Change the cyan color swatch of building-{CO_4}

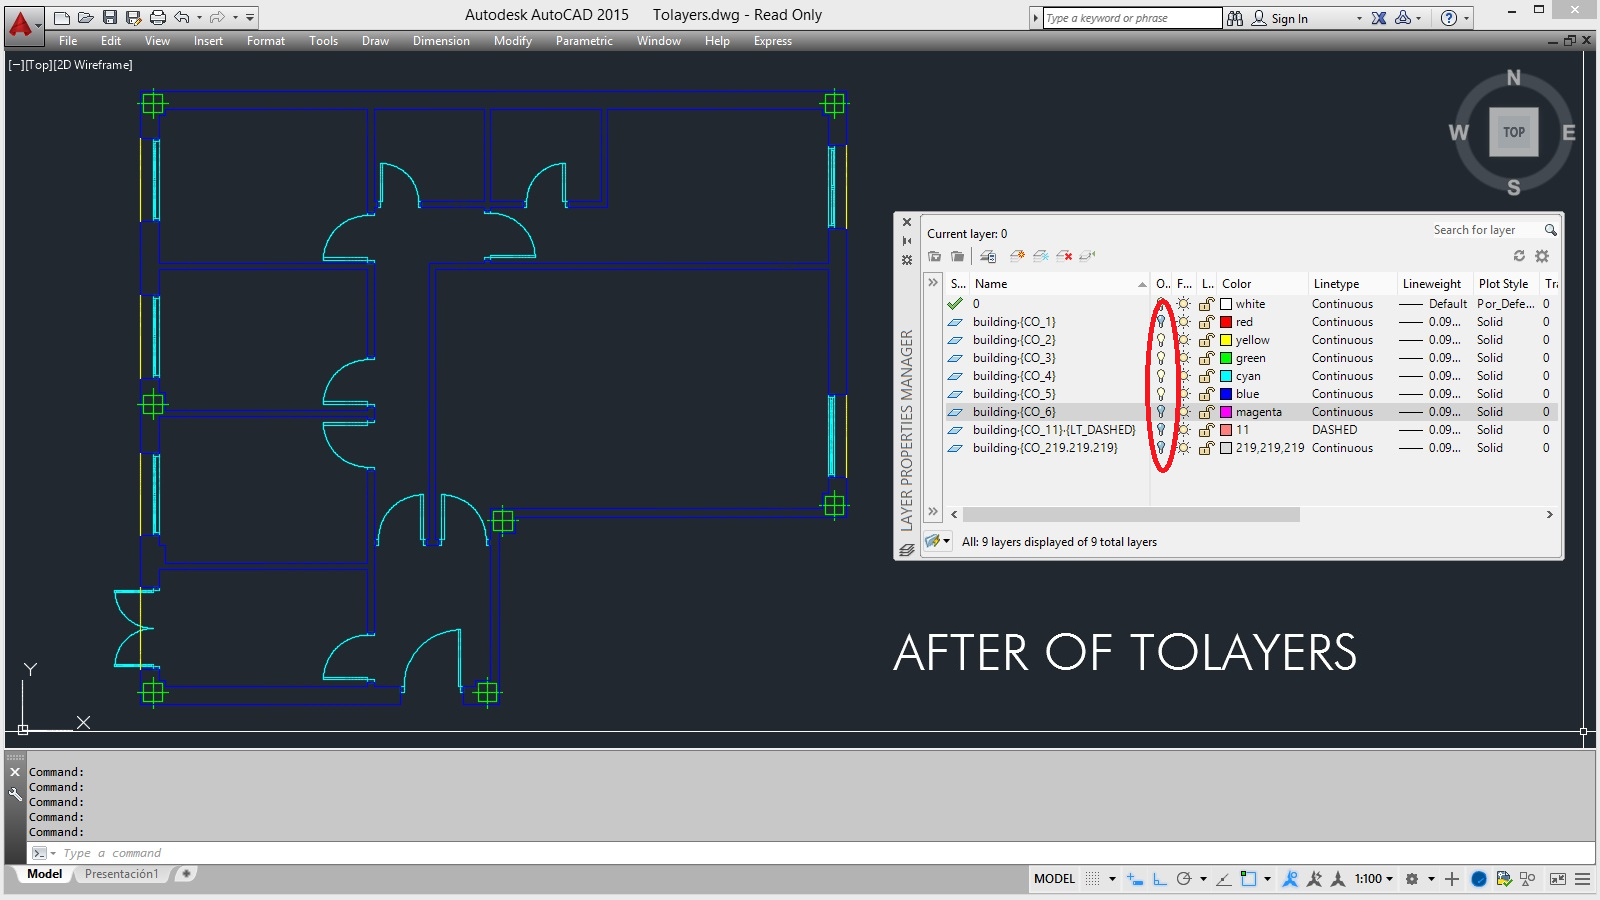click(1226, 376)
